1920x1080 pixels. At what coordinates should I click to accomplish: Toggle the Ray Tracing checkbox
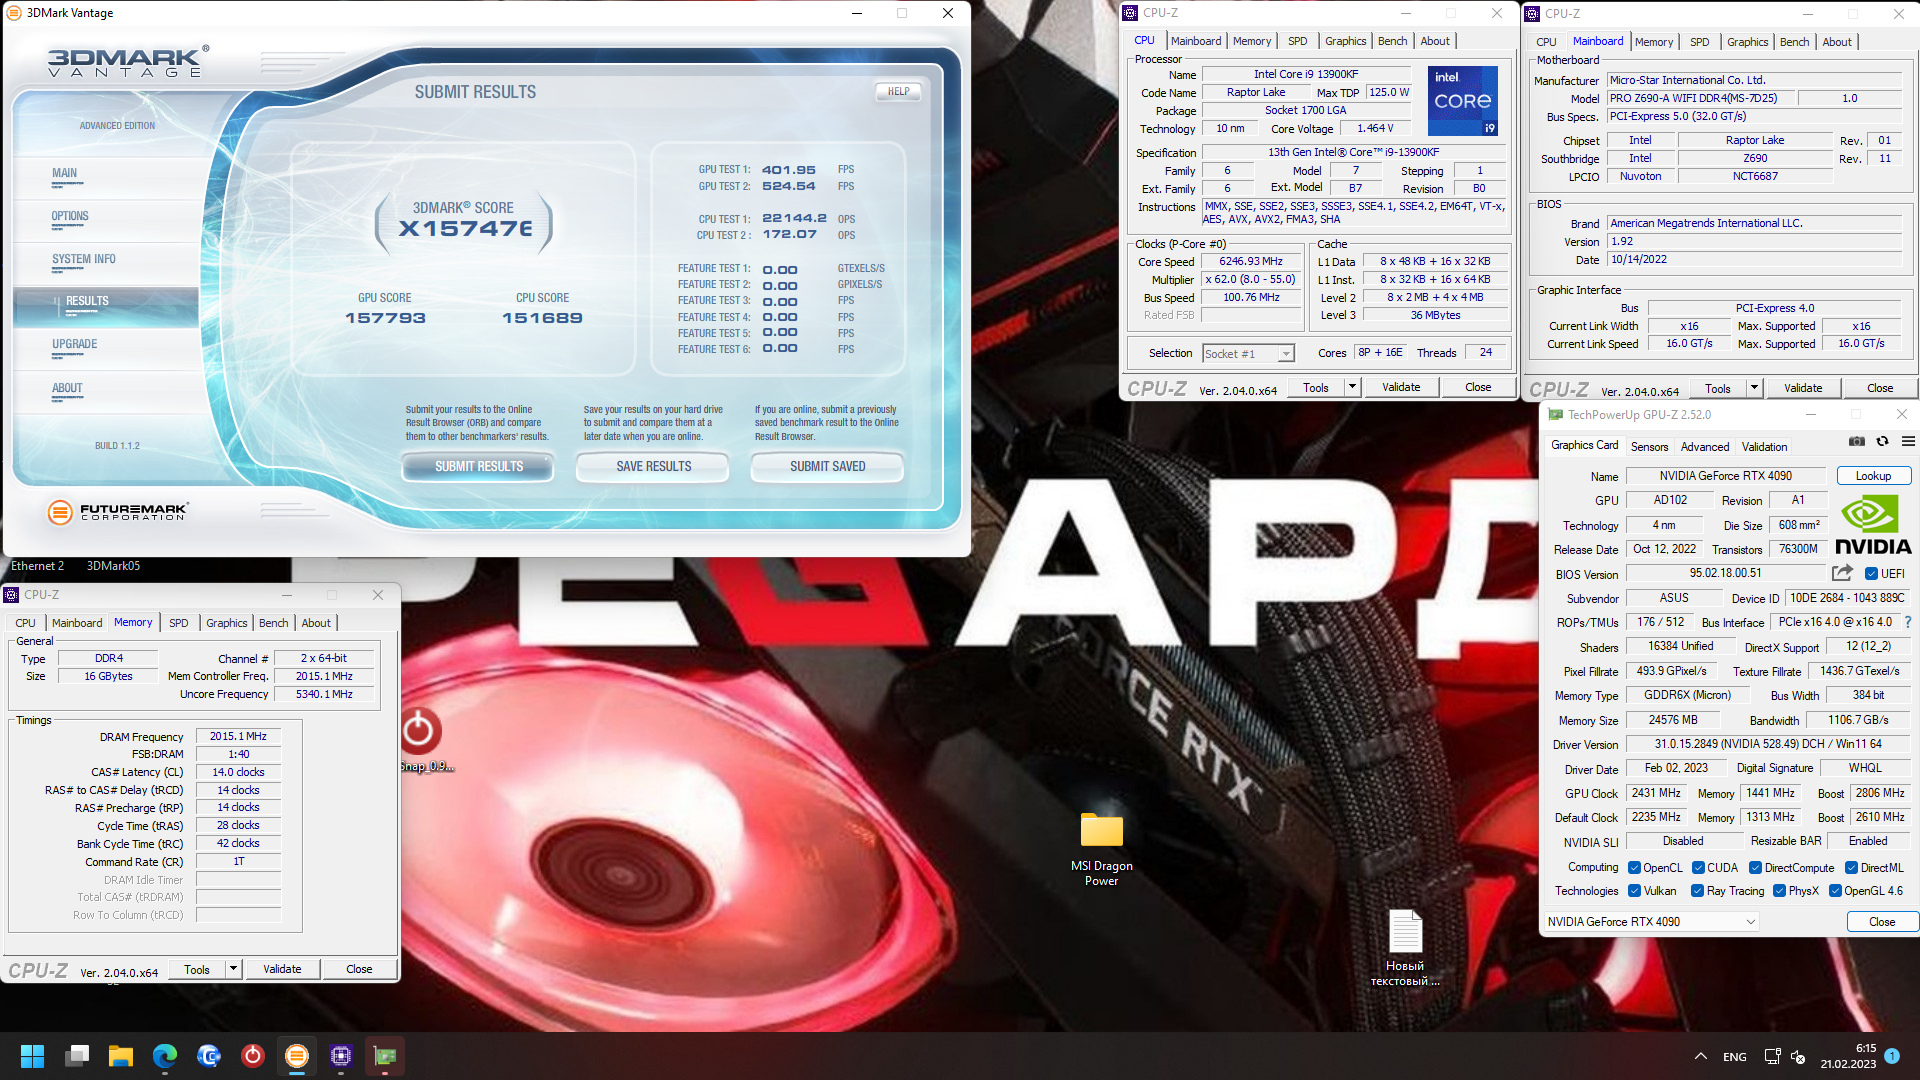coord(1697,891)
